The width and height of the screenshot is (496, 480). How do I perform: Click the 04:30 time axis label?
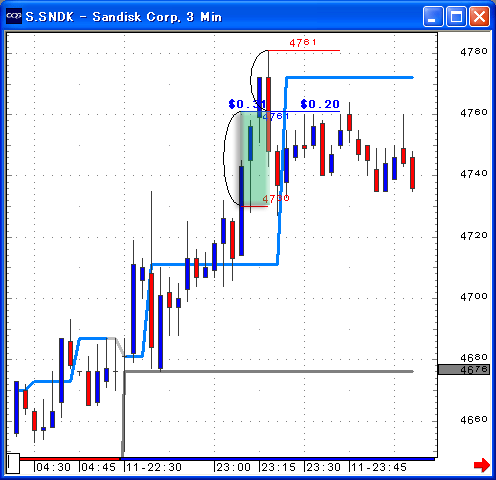(53, 467)
